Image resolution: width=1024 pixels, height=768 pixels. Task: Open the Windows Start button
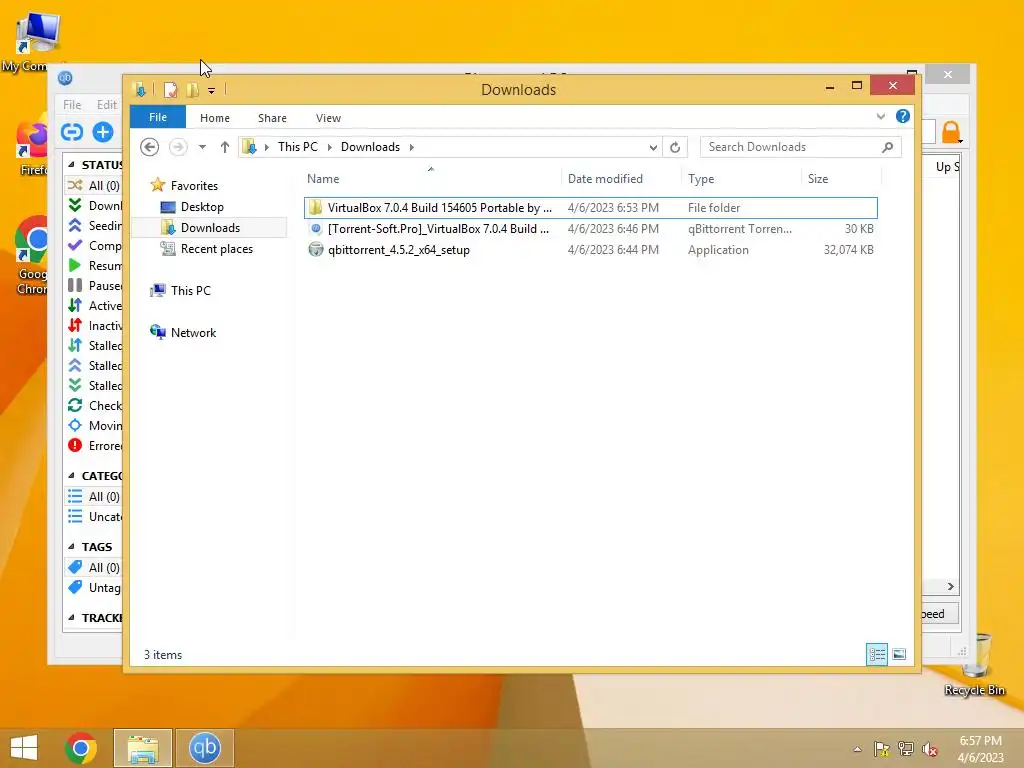coord(24,748)
